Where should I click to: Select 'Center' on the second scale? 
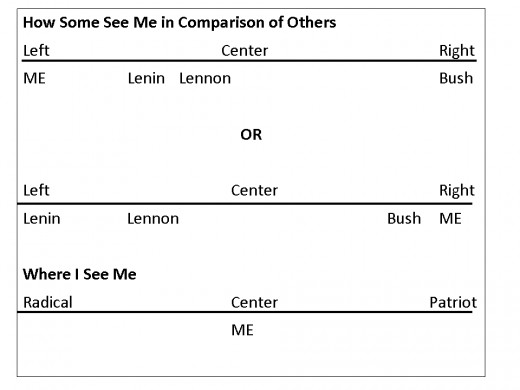click(254, 191)
